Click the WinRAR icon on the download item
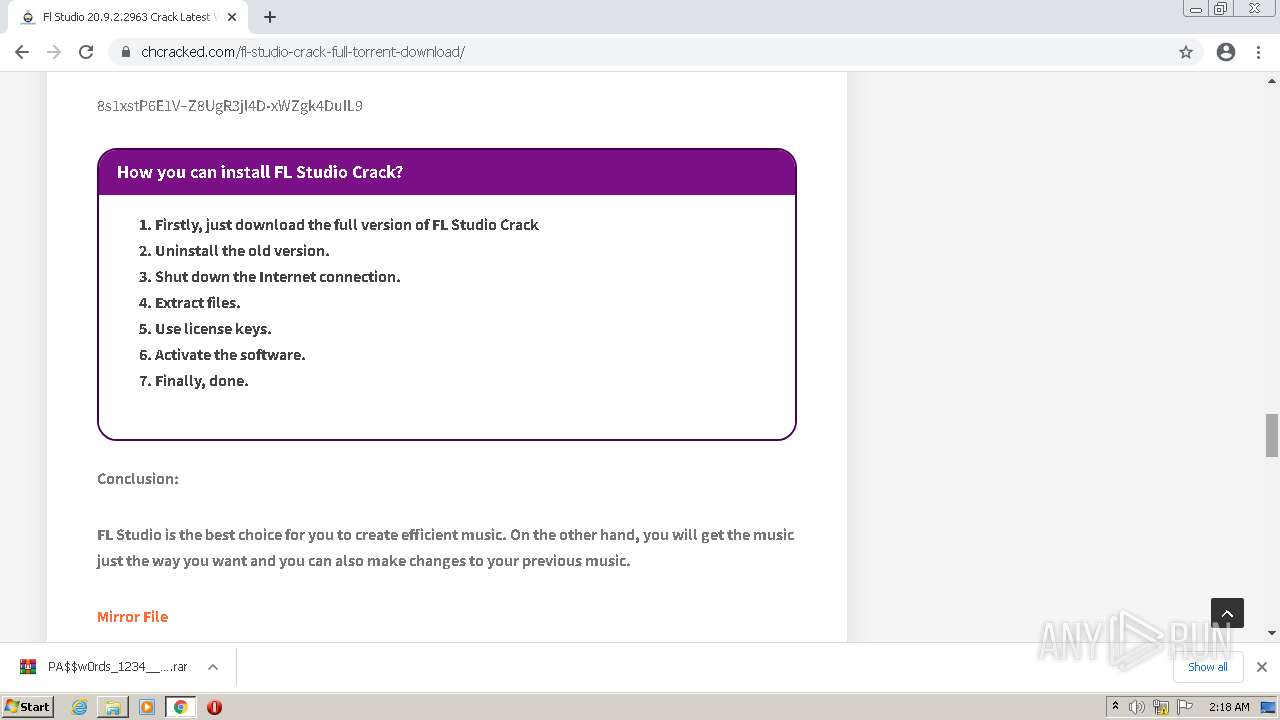The height and width of the screenshot is (720, 1280). [x=28, y=667]
